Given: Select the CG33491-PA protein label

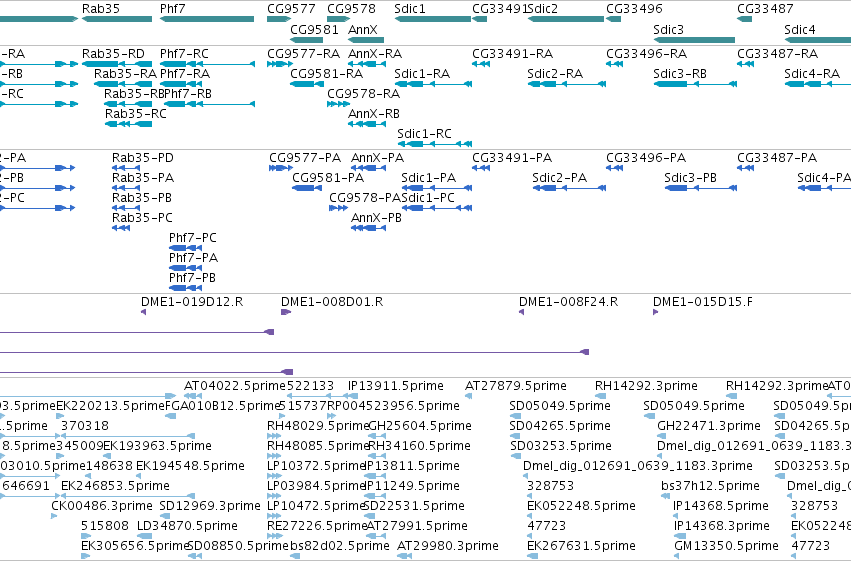Looking at the screenshot, I should click(x=512, y=158).
